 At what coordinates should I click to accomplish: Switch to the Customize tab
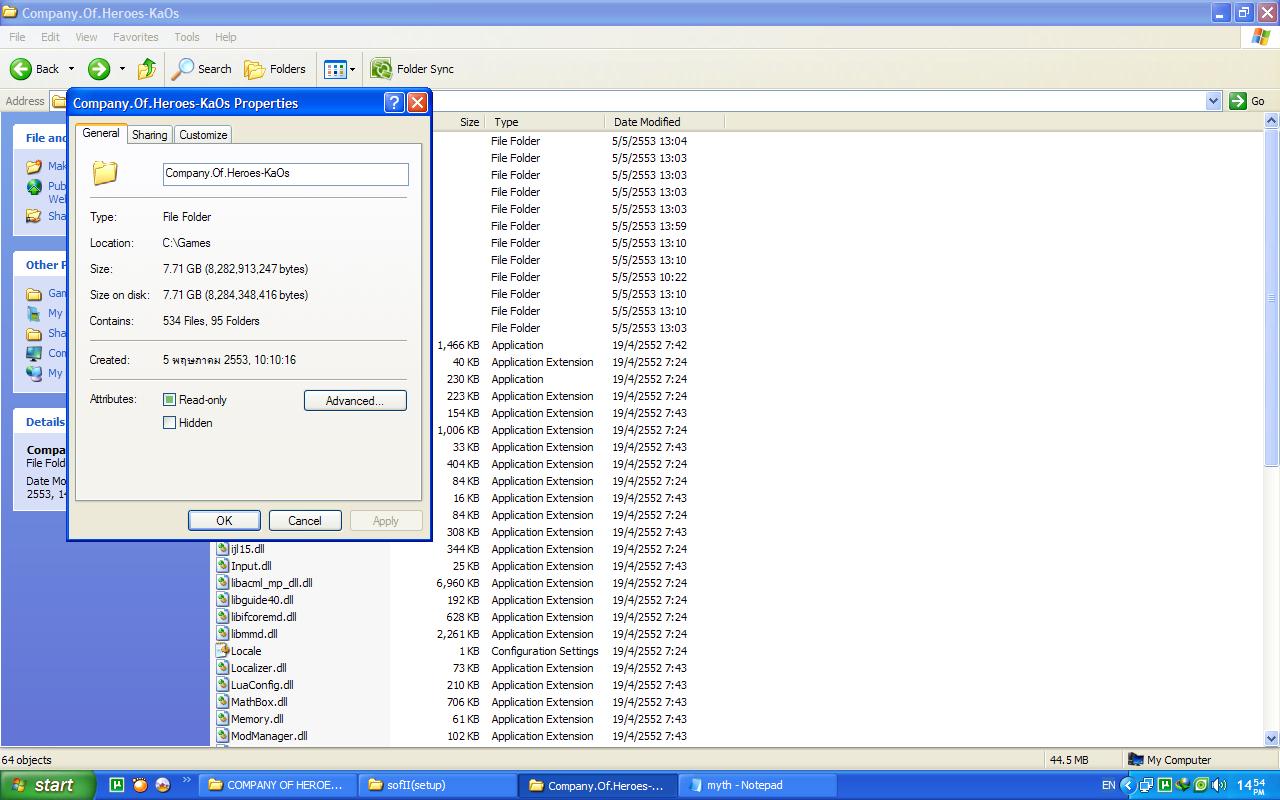(203, 135)
